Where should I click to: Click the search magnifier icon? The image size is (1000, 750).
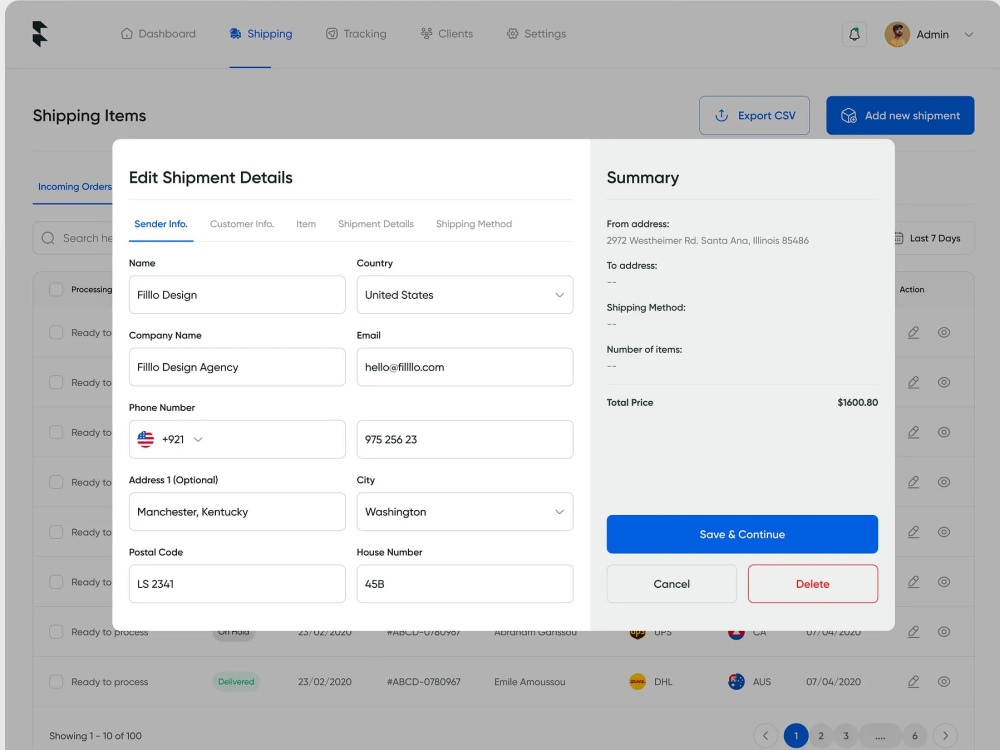[x=48, y=238]
